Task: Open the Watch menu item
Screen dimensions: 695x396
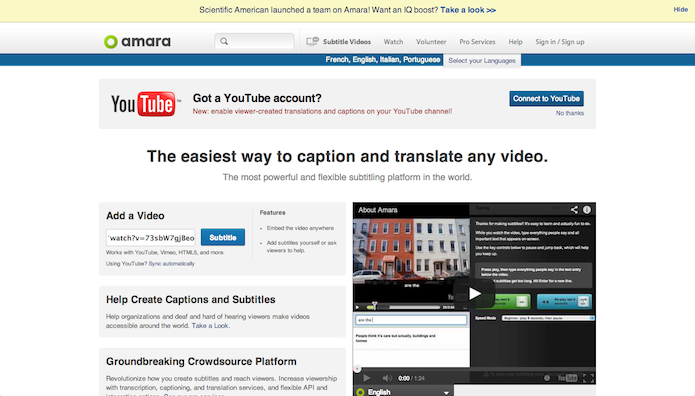Action: pyautogui.click(x=393, y=42)
